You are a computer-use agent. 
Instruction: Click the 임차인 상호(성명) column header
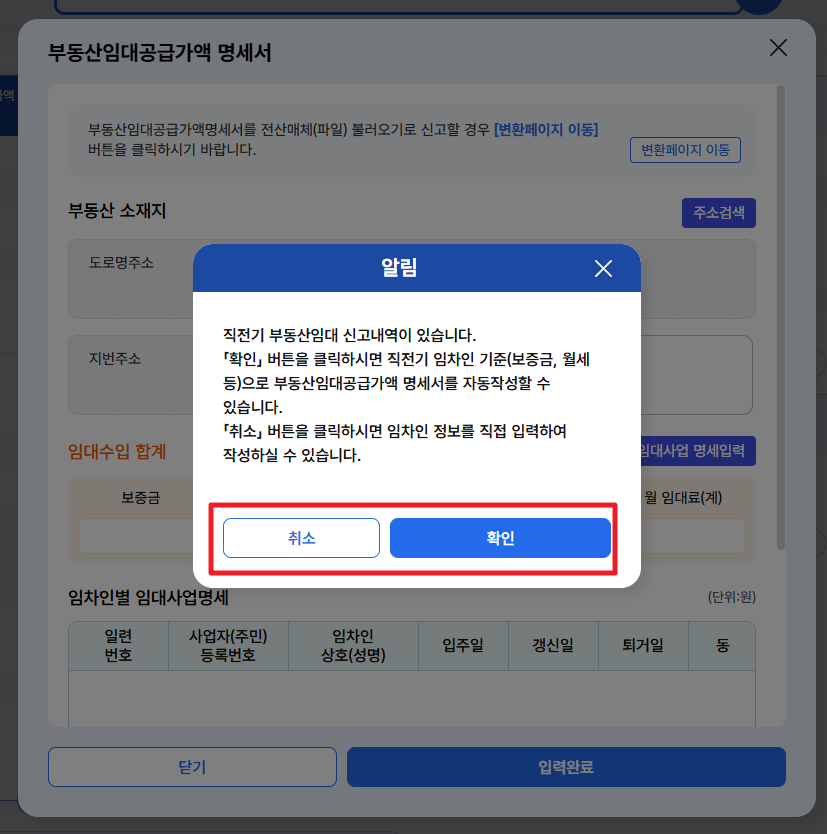pos(353,646)
